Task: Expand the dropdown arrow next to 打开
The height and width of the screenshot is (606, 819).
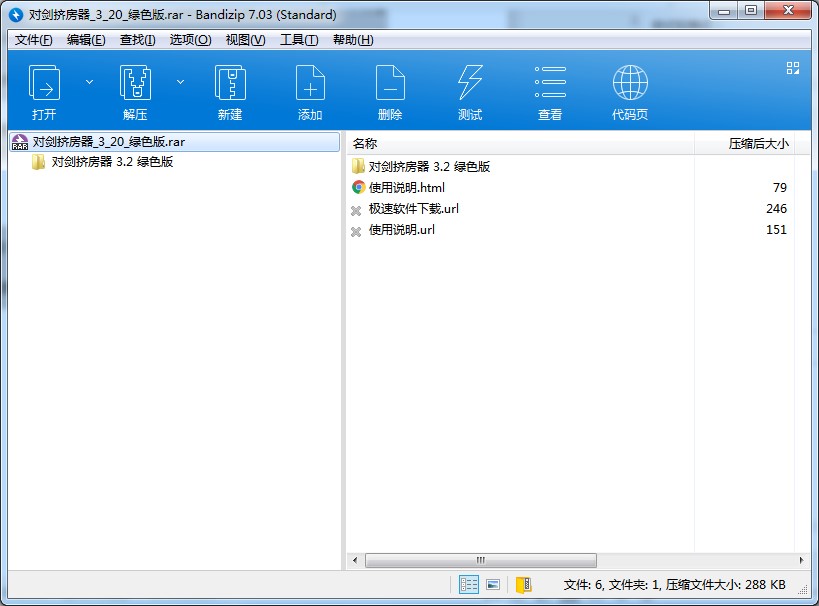Action: click(89, 82)
